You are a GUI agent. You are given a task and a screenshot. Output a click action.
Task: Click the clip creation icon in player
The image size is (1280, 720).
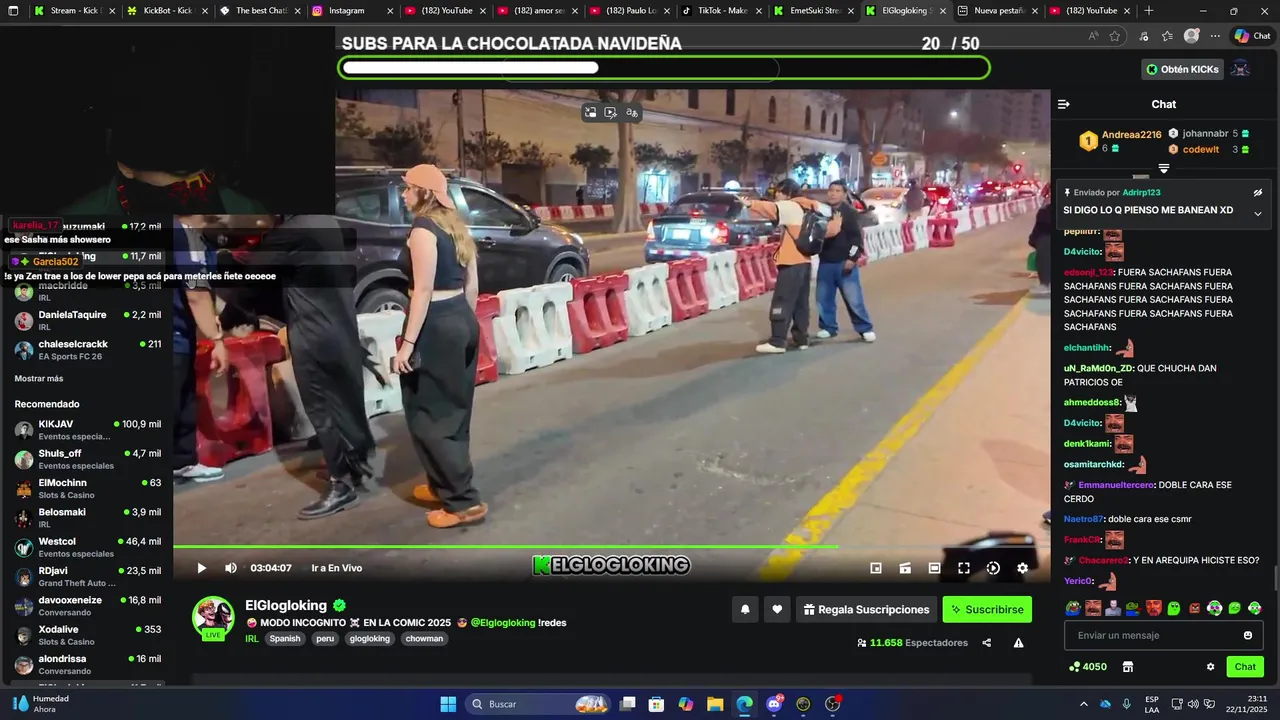(x=905, y=568)
